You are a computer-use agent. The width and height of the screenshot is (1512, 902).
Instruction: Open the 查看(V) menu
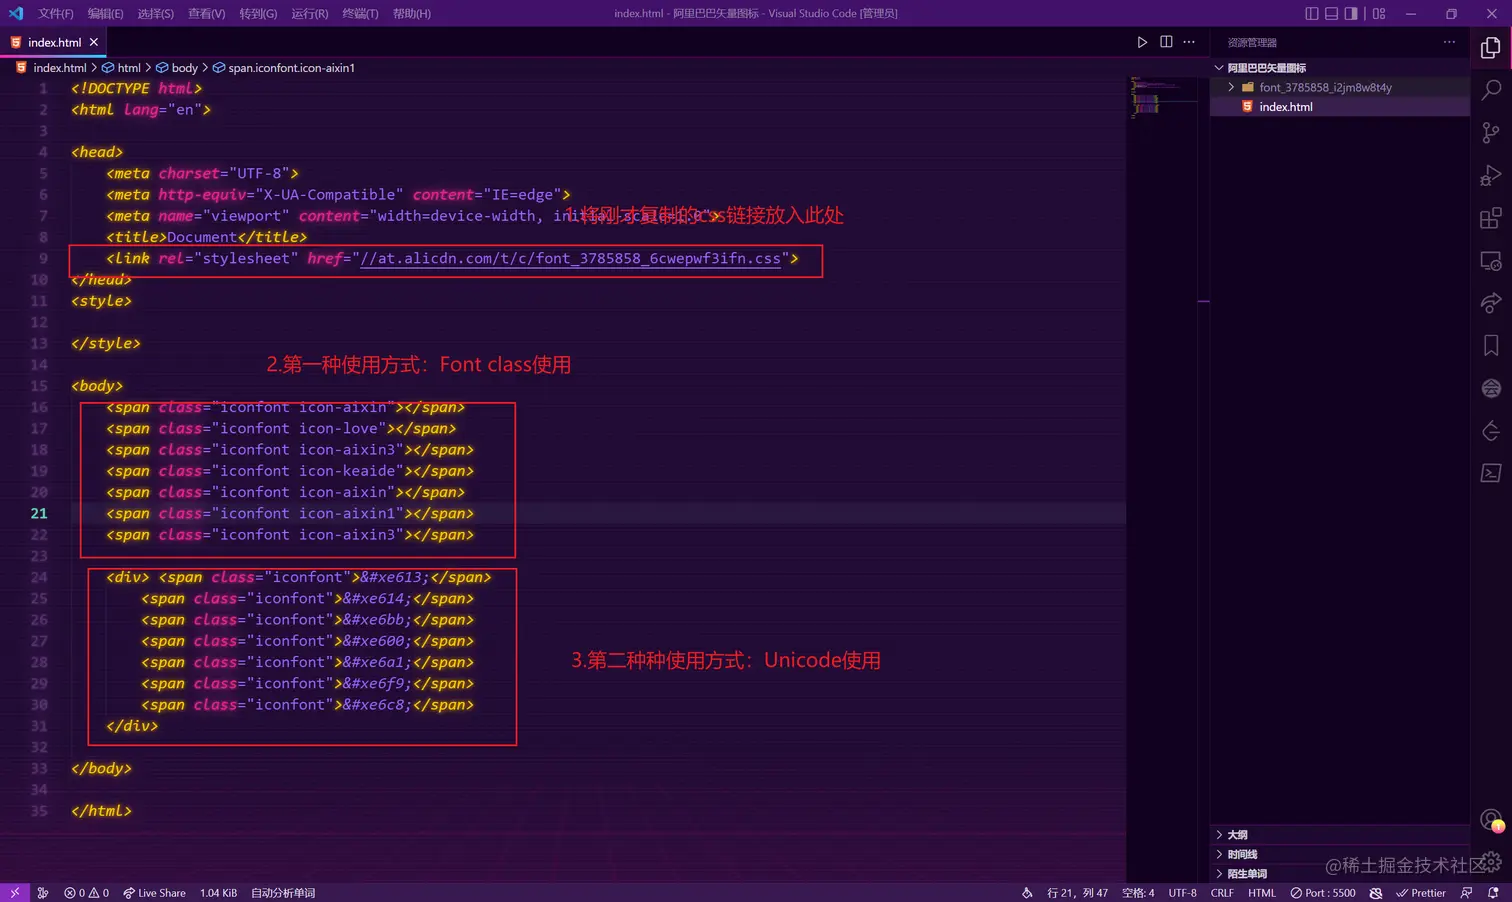coord(206,13)
